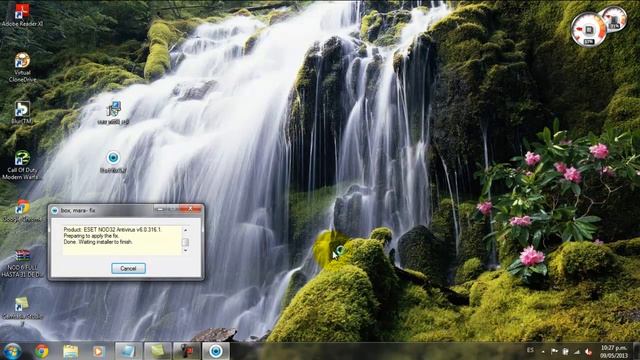
Task: Click the scroll-up arrow in the fix log
Action: [185, 230]
